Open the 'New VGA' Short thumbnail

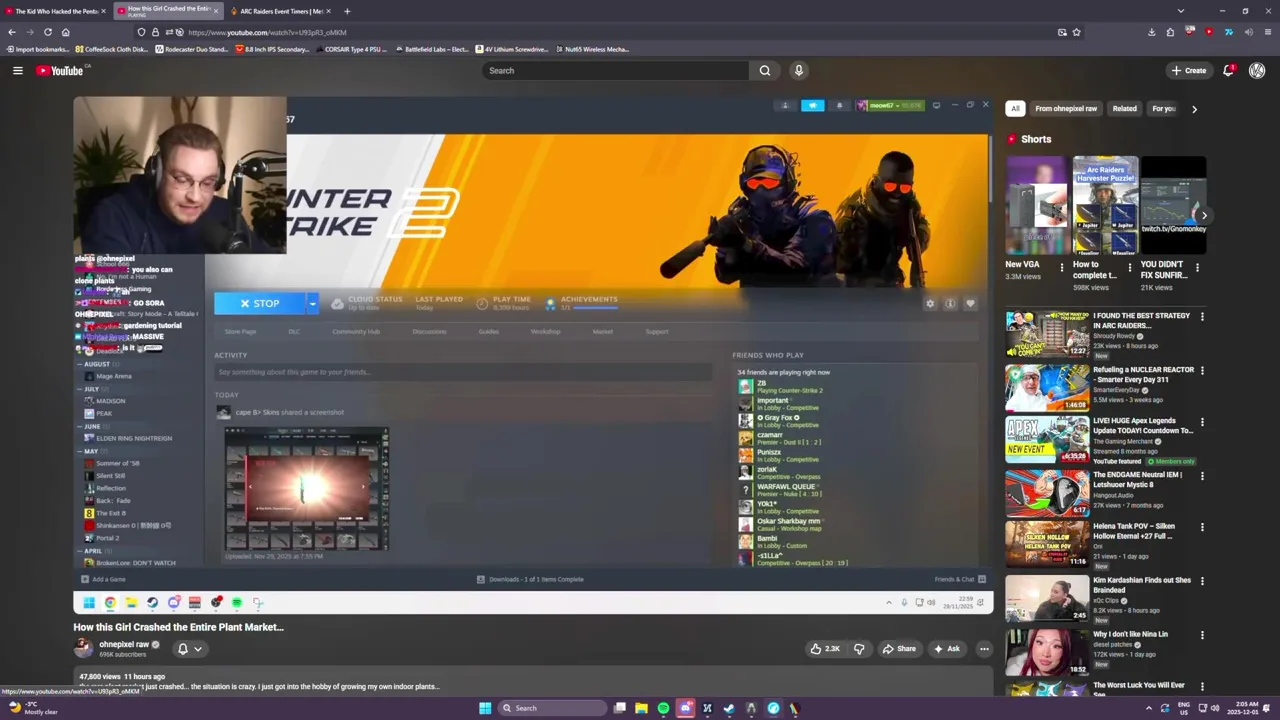click(1037, 205)
